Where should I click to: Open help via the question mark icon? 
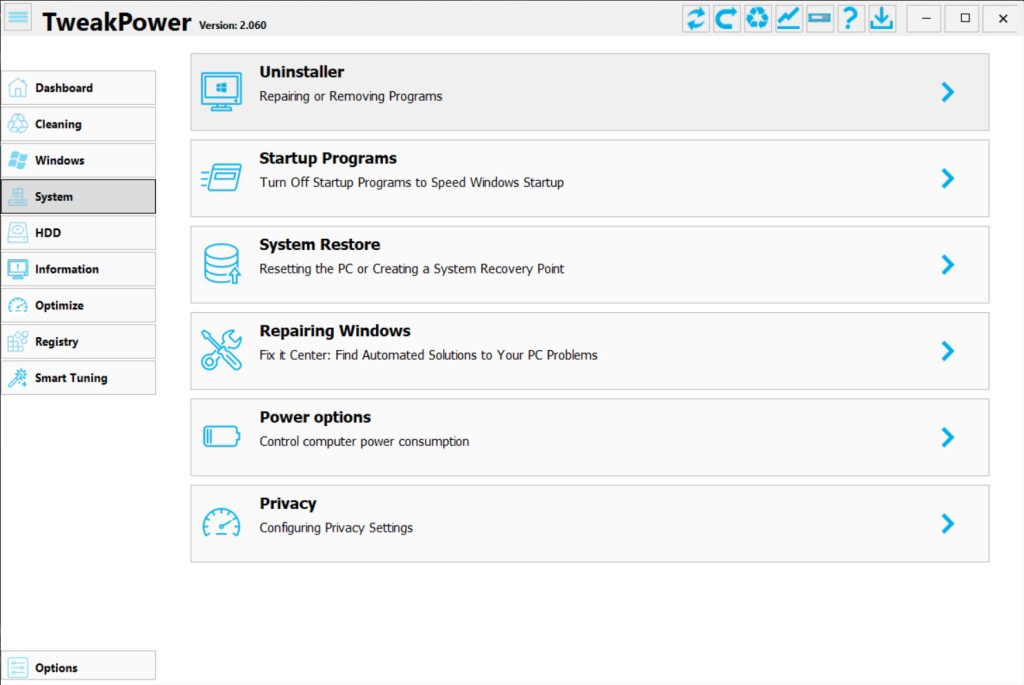850,18
